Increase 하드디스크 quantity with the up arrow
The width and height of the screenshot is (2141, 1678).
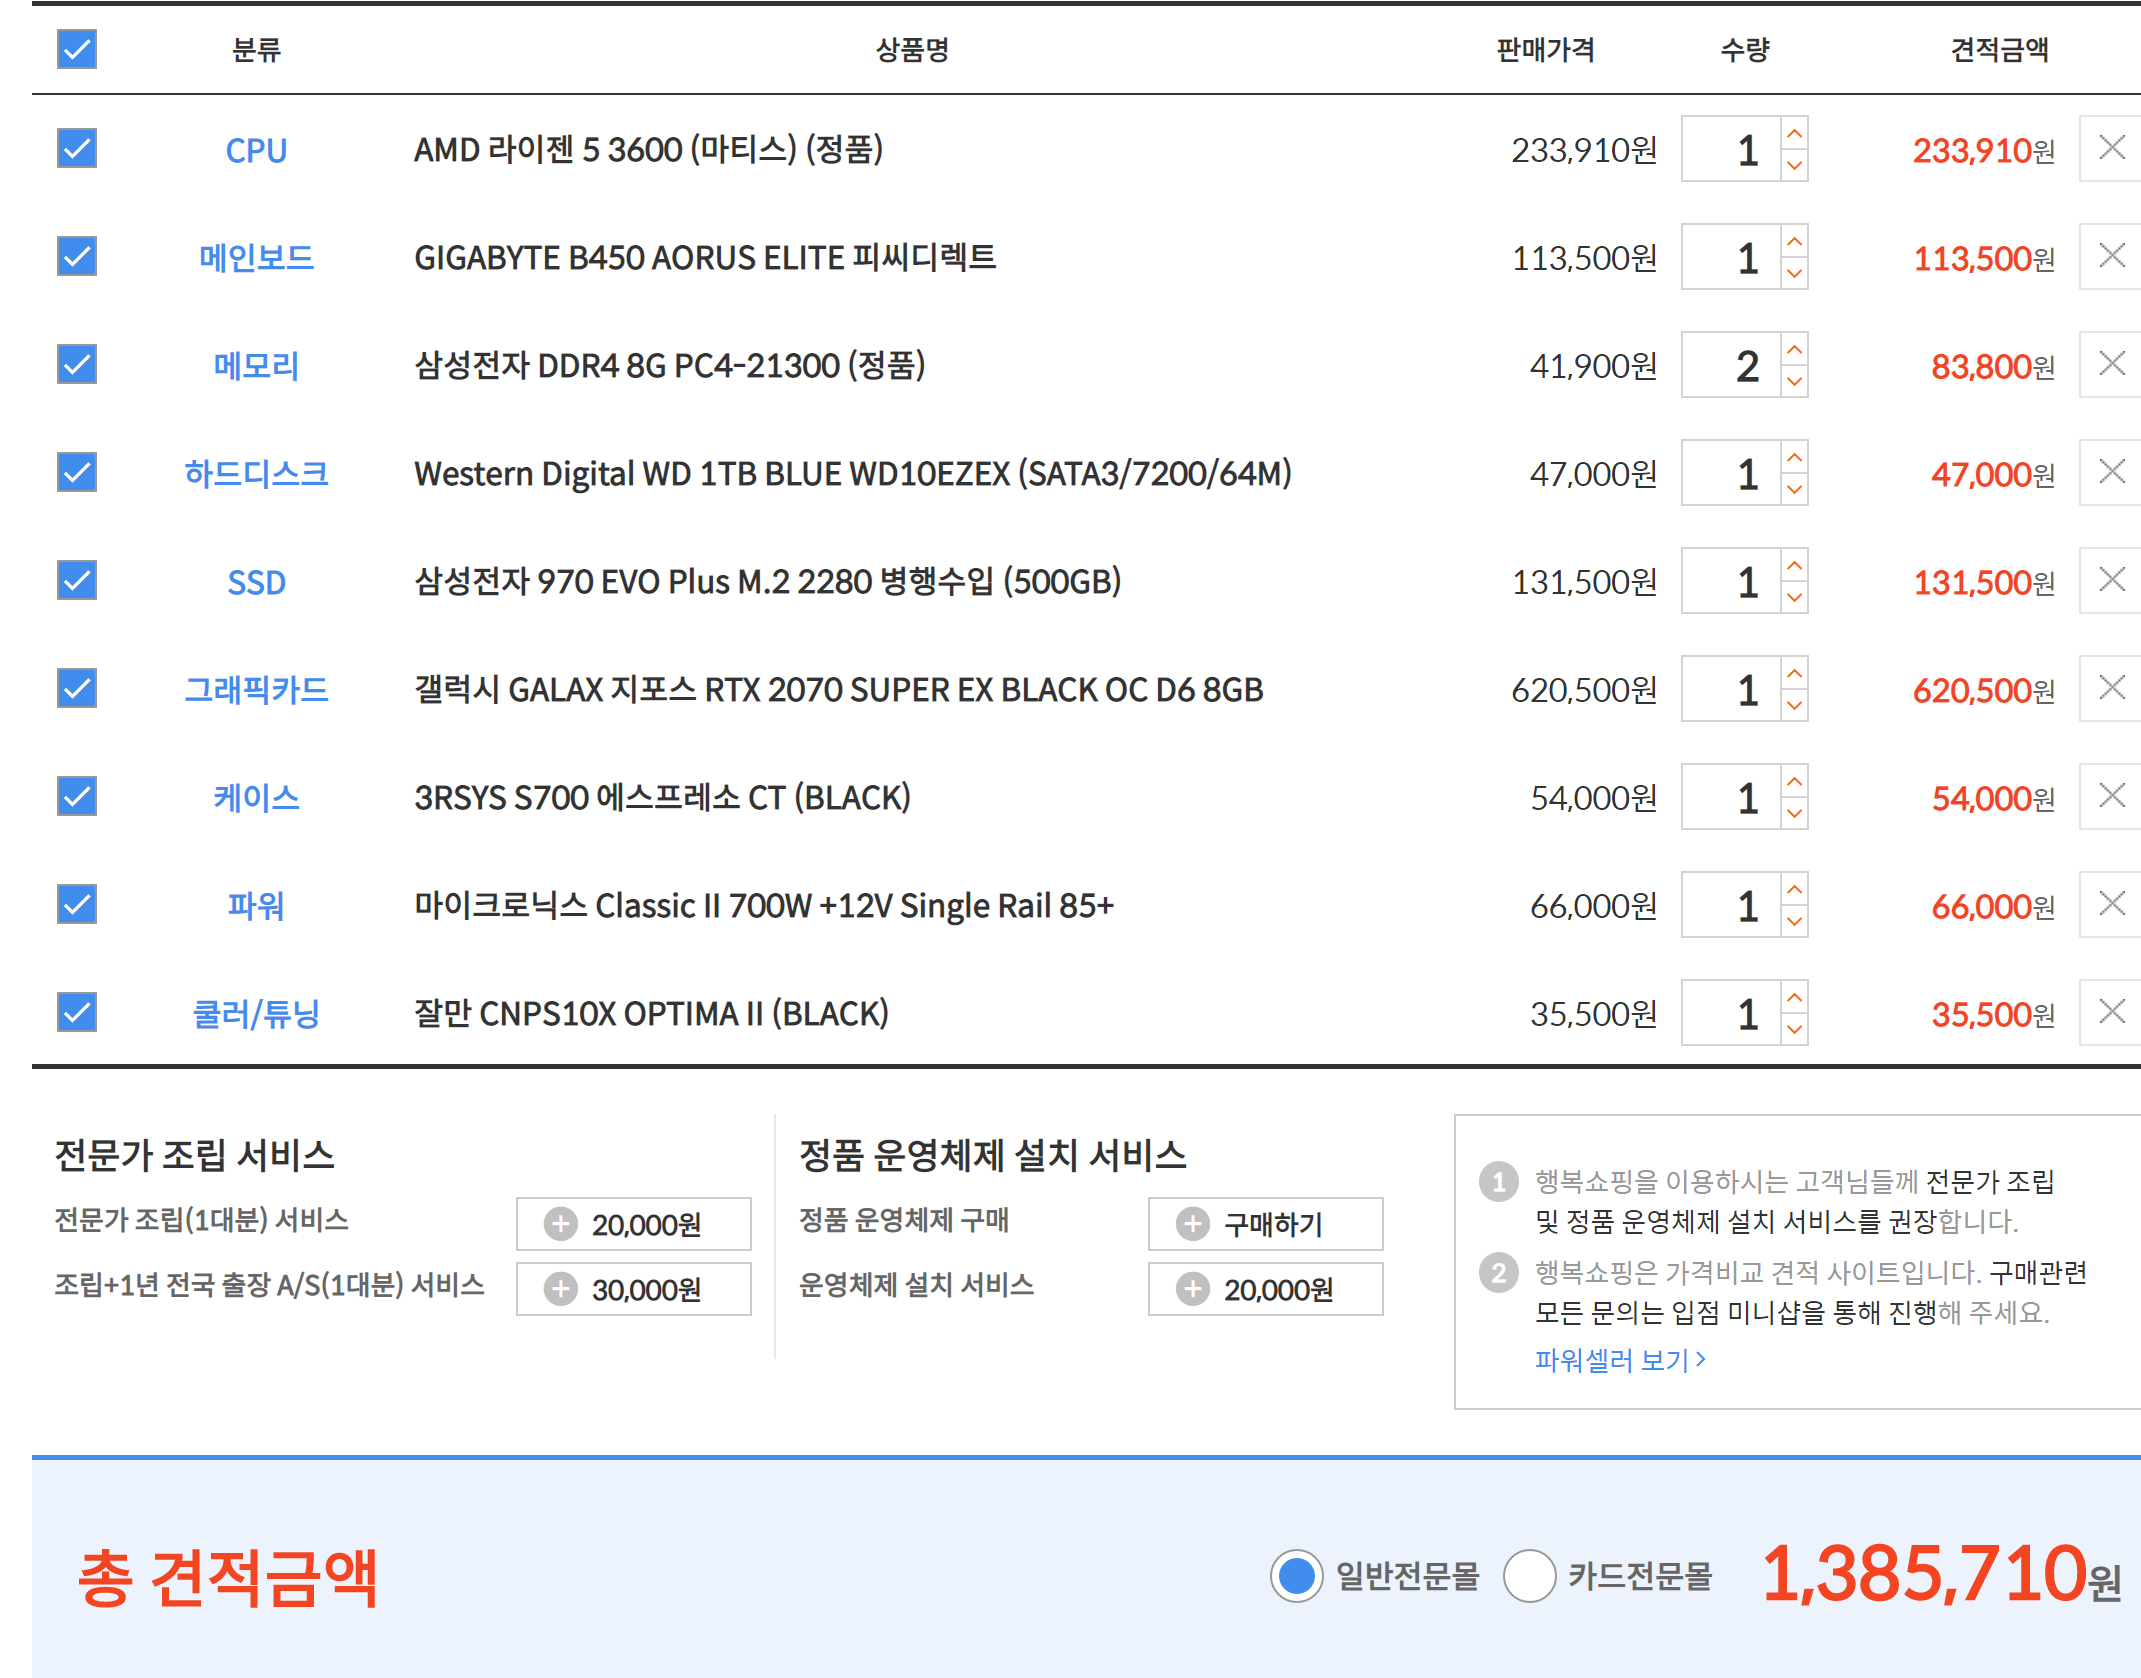[1794, 457]
